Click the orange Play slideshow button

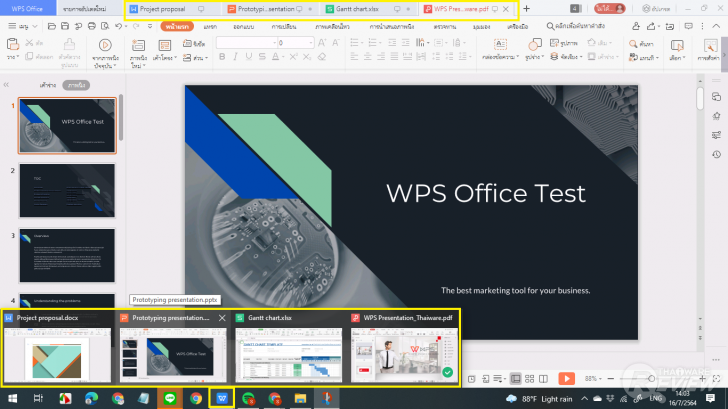(566, 379)
